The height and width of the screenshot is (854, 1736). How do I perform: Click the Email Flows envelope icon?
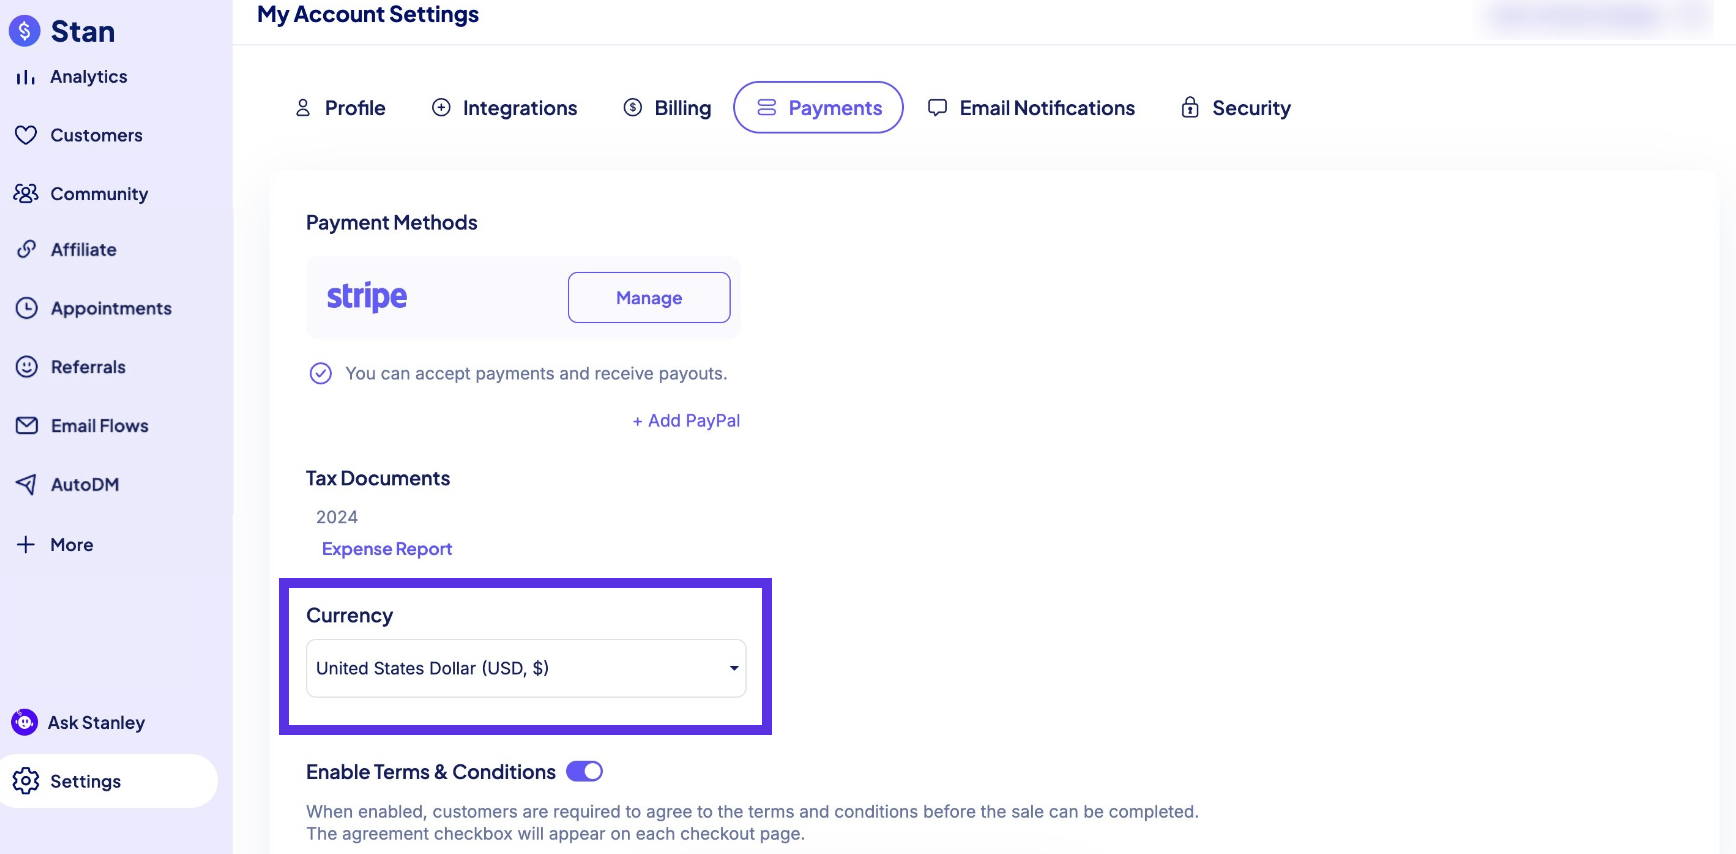27,426
